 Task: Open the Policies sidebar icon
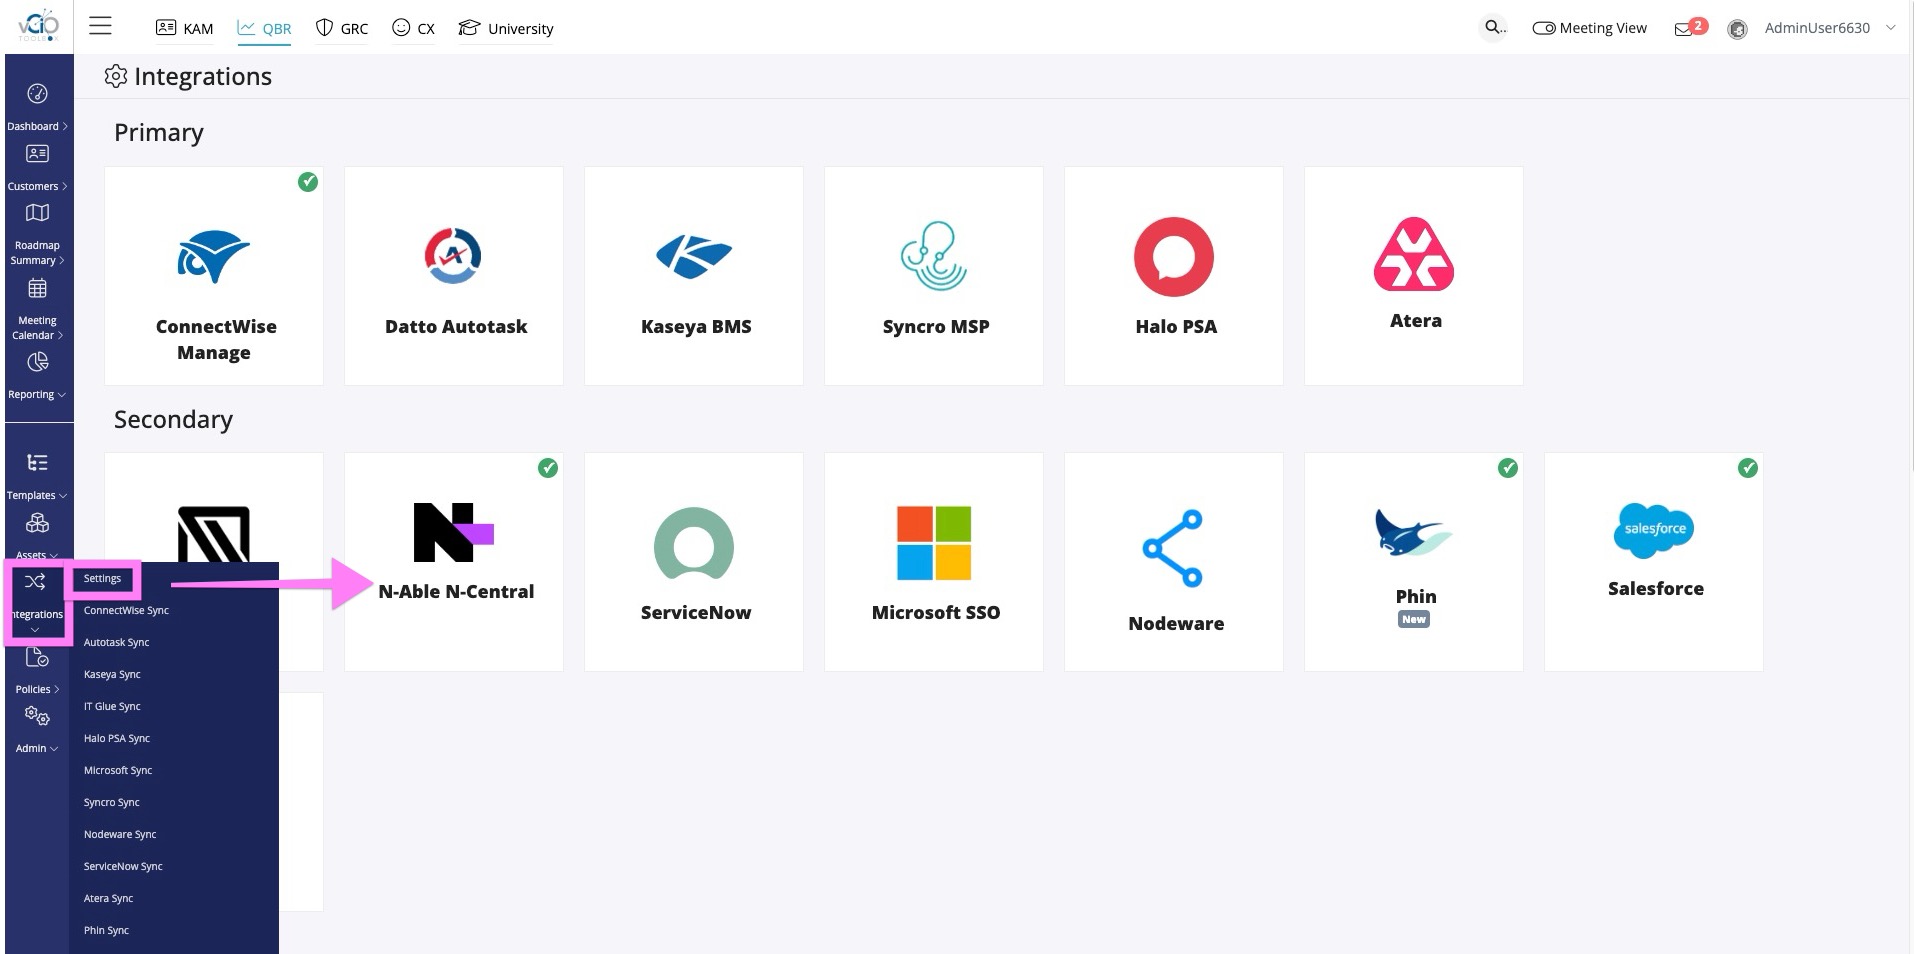tap(37, 657)
